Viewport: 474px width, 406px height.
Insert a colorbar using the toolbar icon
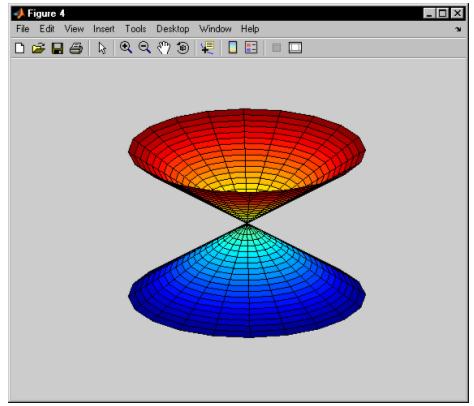point(233,48)
